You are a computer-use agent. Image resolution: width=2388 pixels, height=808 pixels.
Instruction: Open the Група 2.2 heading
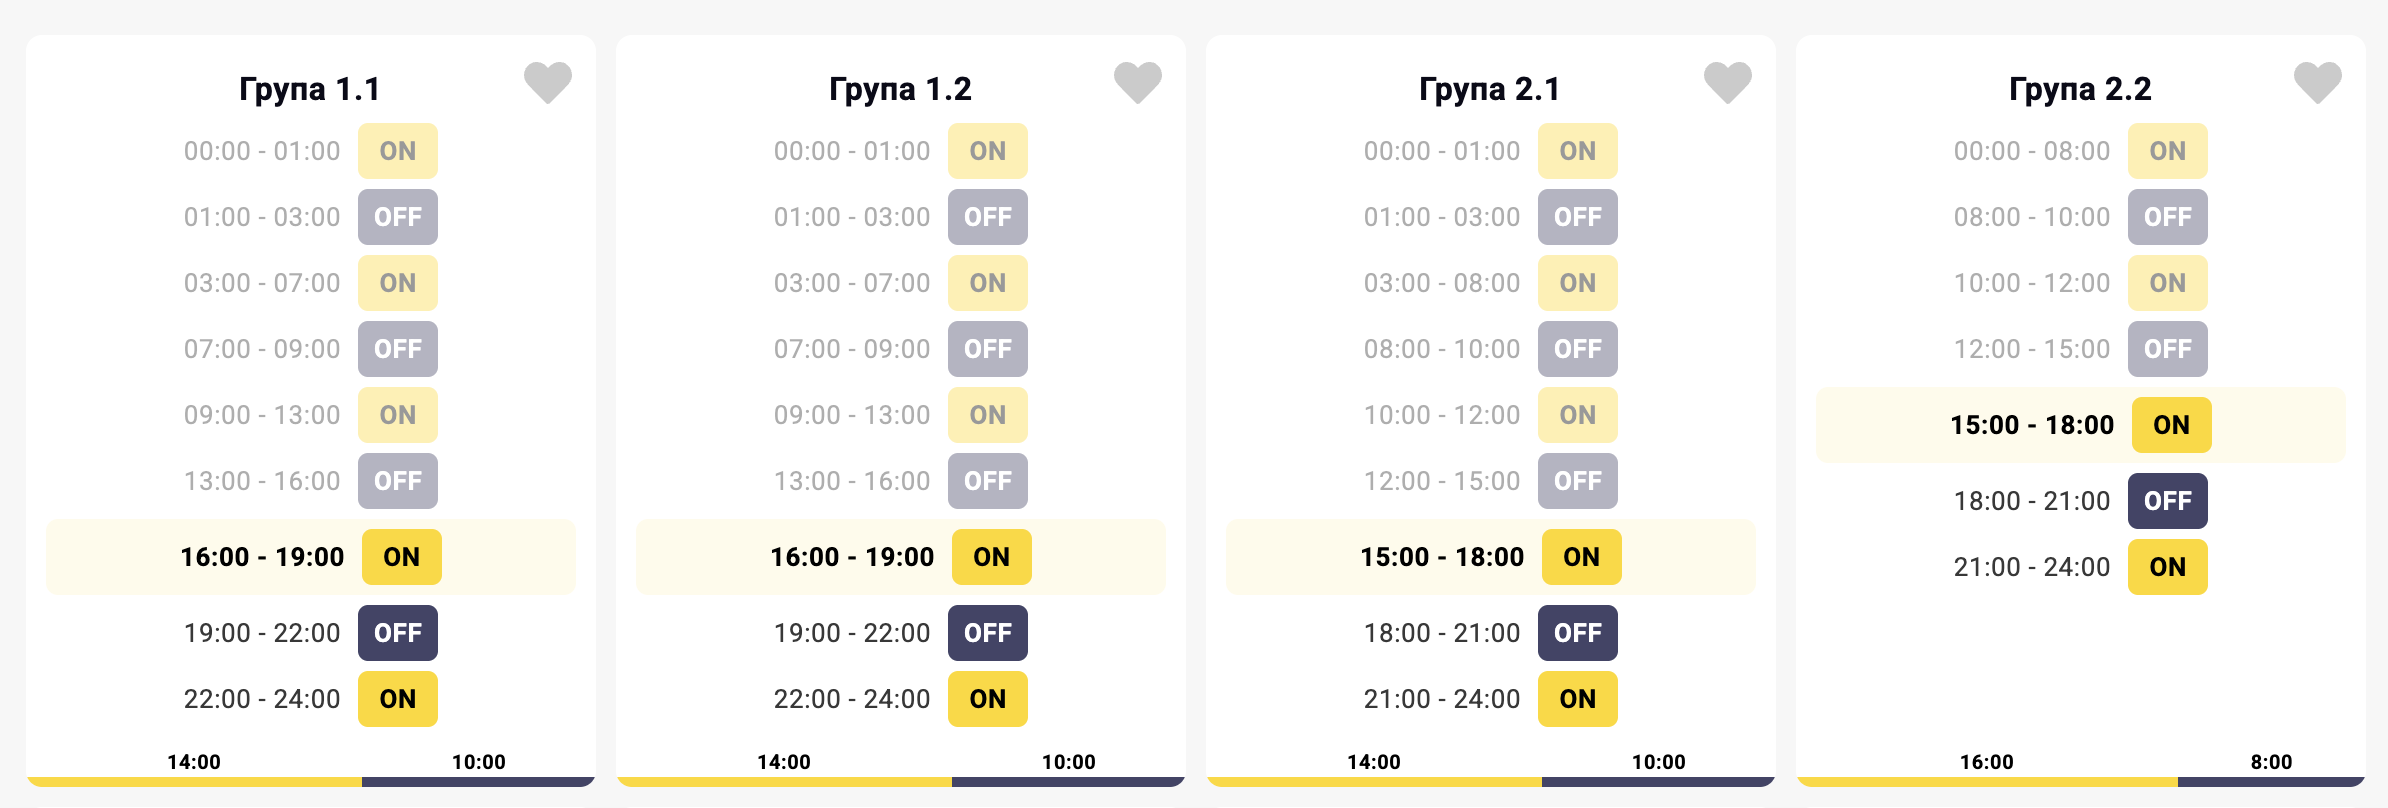[2080, 89]
